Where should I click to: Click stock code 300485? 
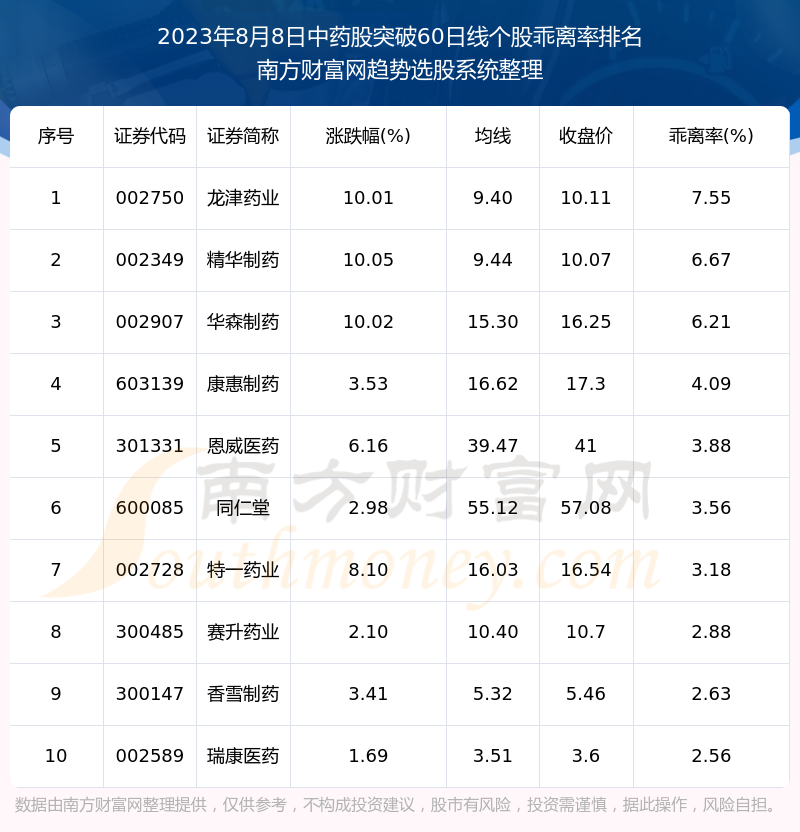(x=150, y=632)
